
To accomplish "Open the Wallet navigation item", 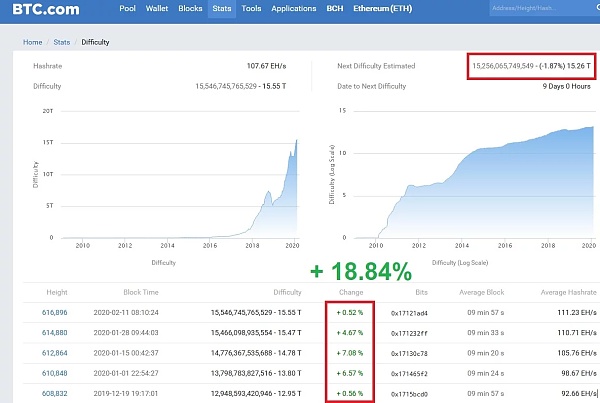I will (x=156, y=8).
